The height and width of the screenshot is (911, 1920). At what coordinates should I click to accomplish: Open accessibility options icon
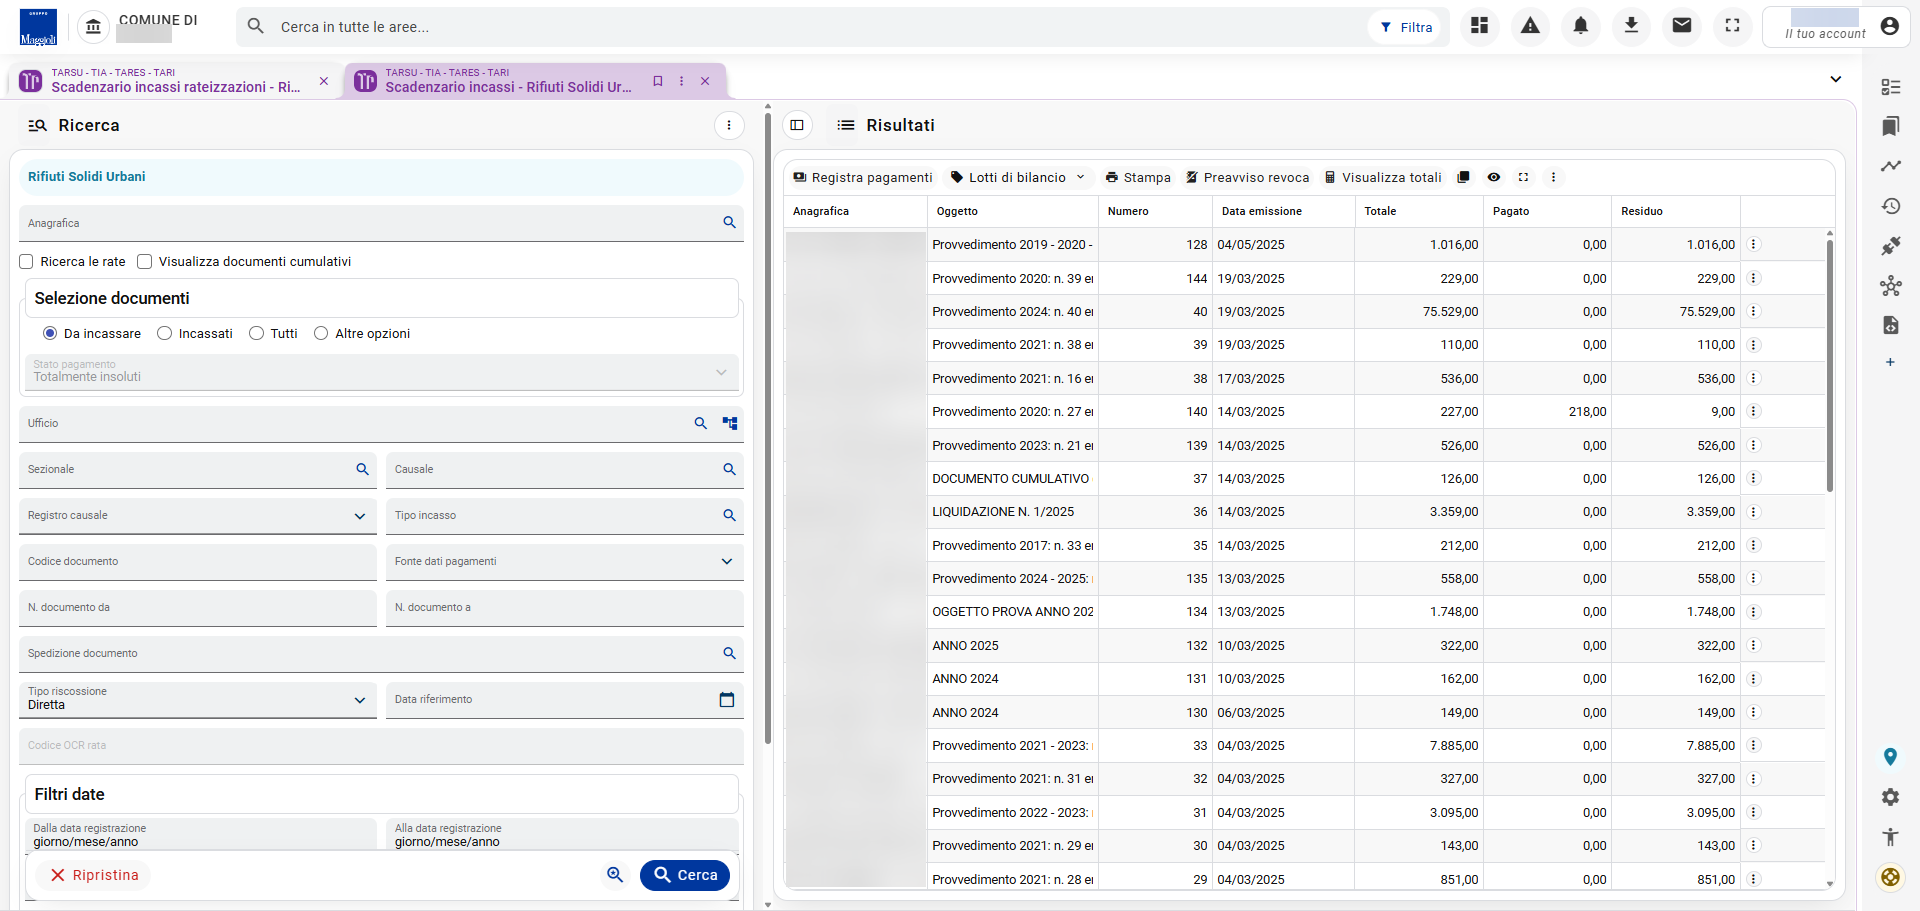pos(1890,837)
